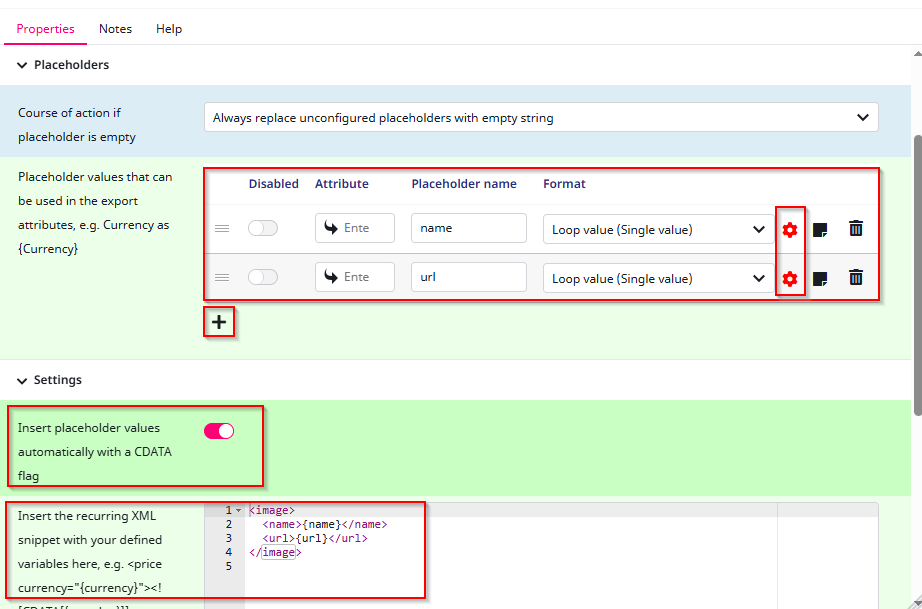The height and width of the screenshot is (609, 922).
Task: Grab the drag handle of the url row
Action: 222,278
